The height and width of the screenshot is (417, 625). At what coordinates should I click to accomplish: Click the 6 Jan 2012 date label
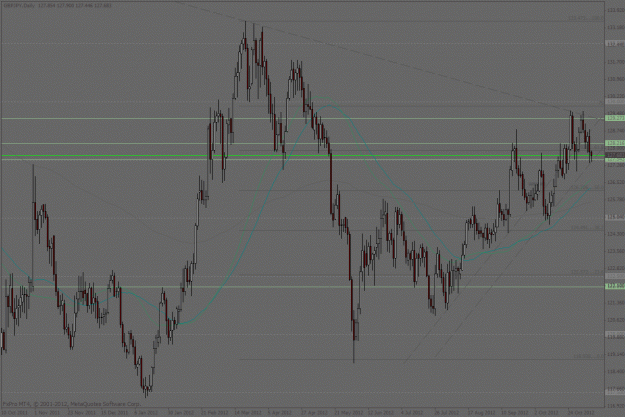coord(148,413)
